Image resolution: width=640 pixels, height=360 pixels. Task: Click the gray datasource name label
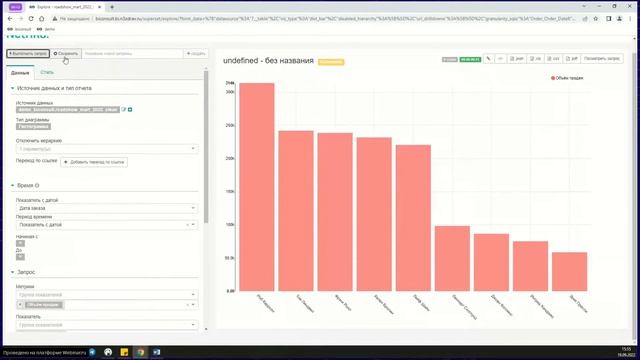point(68,110)
